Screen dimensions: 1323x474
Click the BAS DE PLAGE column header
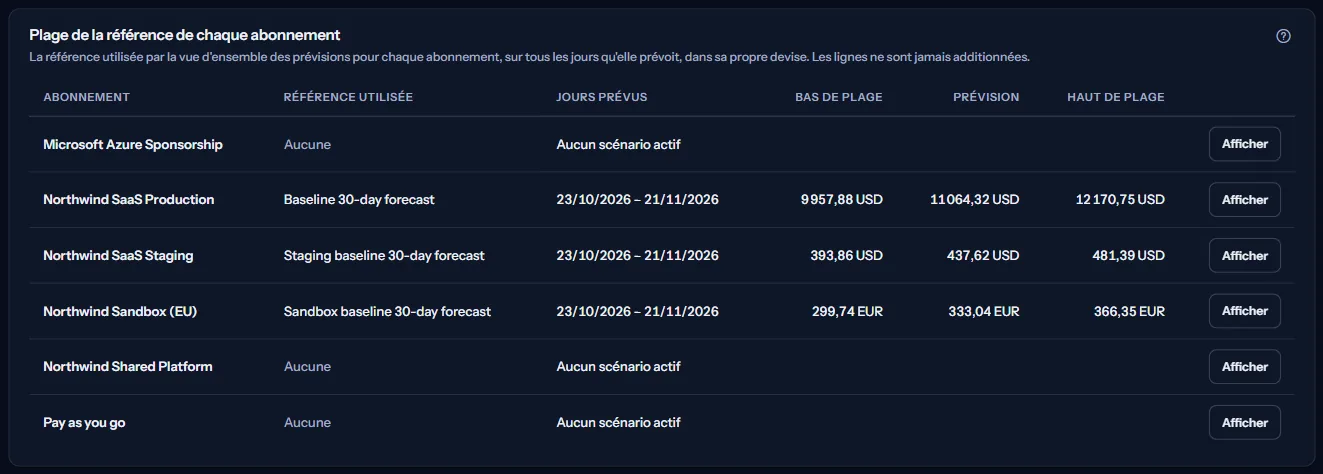pyautogui.click(x=839, y=97)
